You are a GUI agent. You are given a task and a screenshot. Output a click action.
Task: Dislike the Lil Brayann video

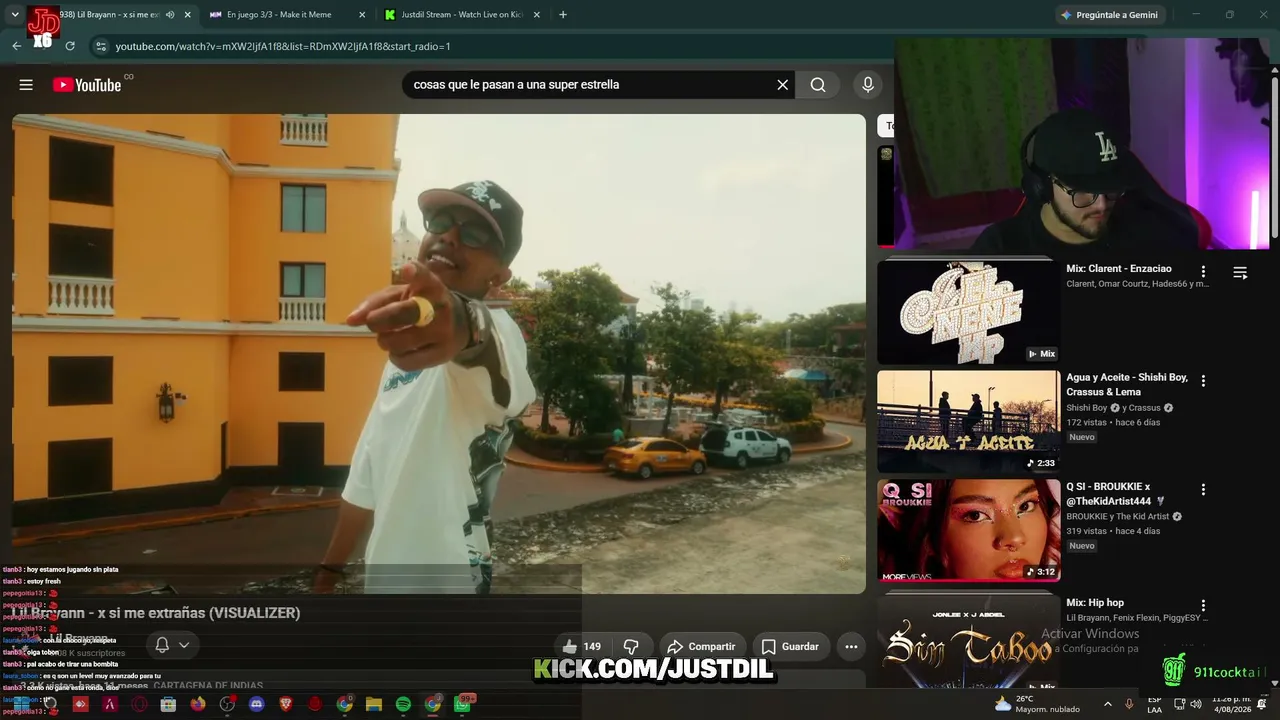[x=631, y=647]
